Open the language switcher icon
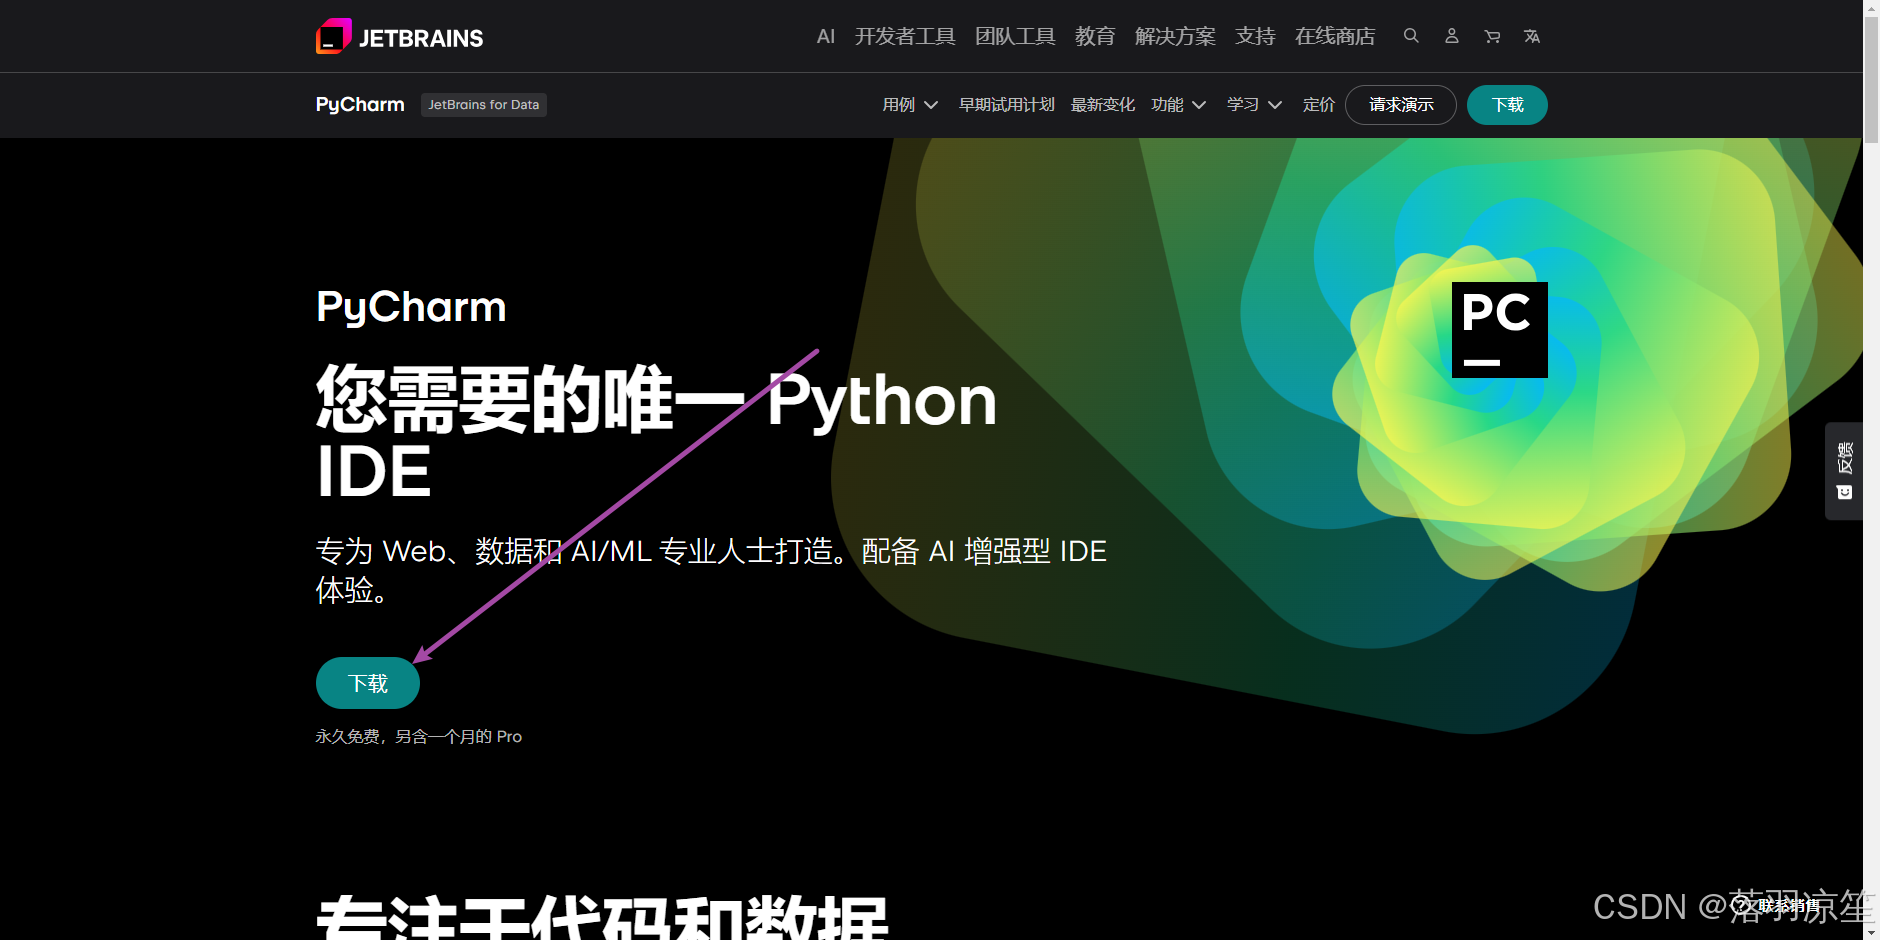The height and width of the screenshot is (940, 1880). coord(1532,37)
